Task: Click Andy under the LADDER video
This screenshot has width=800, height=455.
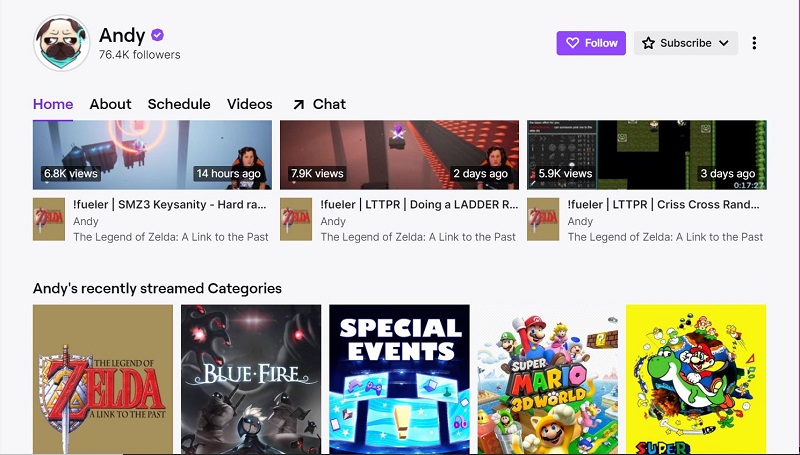Action: pos(333,221)
